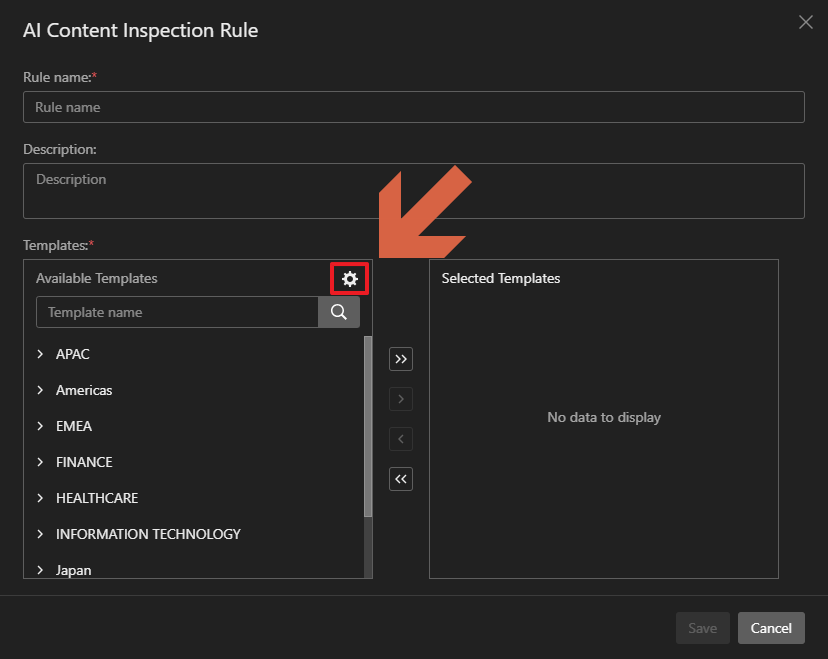The height and width of the screenshot is (659, 828).
Task: Select the Japan template category
Action: tap(73, 570)
